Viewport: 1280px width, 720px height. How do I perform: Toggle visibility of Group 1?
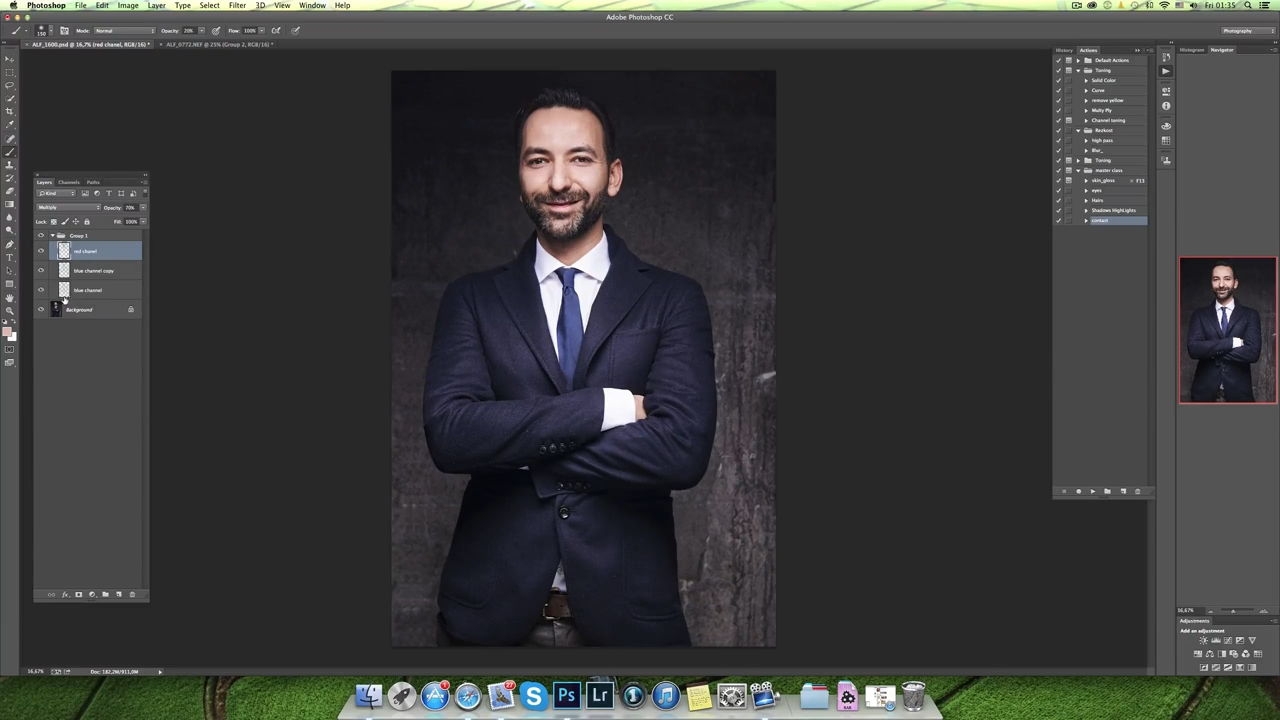41,236
